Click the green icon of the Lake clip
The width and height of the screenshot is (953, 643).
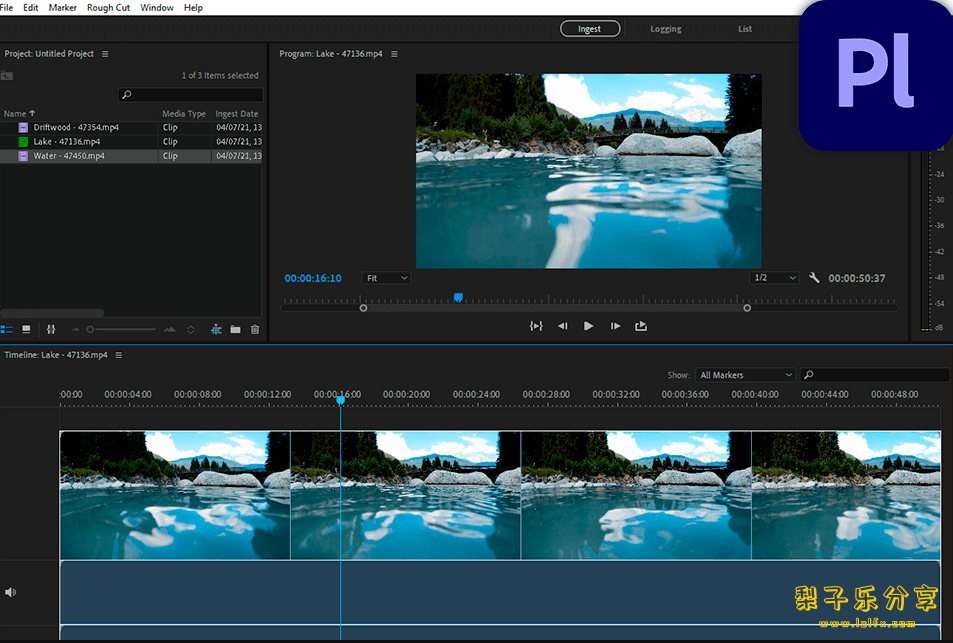(23, 142)
